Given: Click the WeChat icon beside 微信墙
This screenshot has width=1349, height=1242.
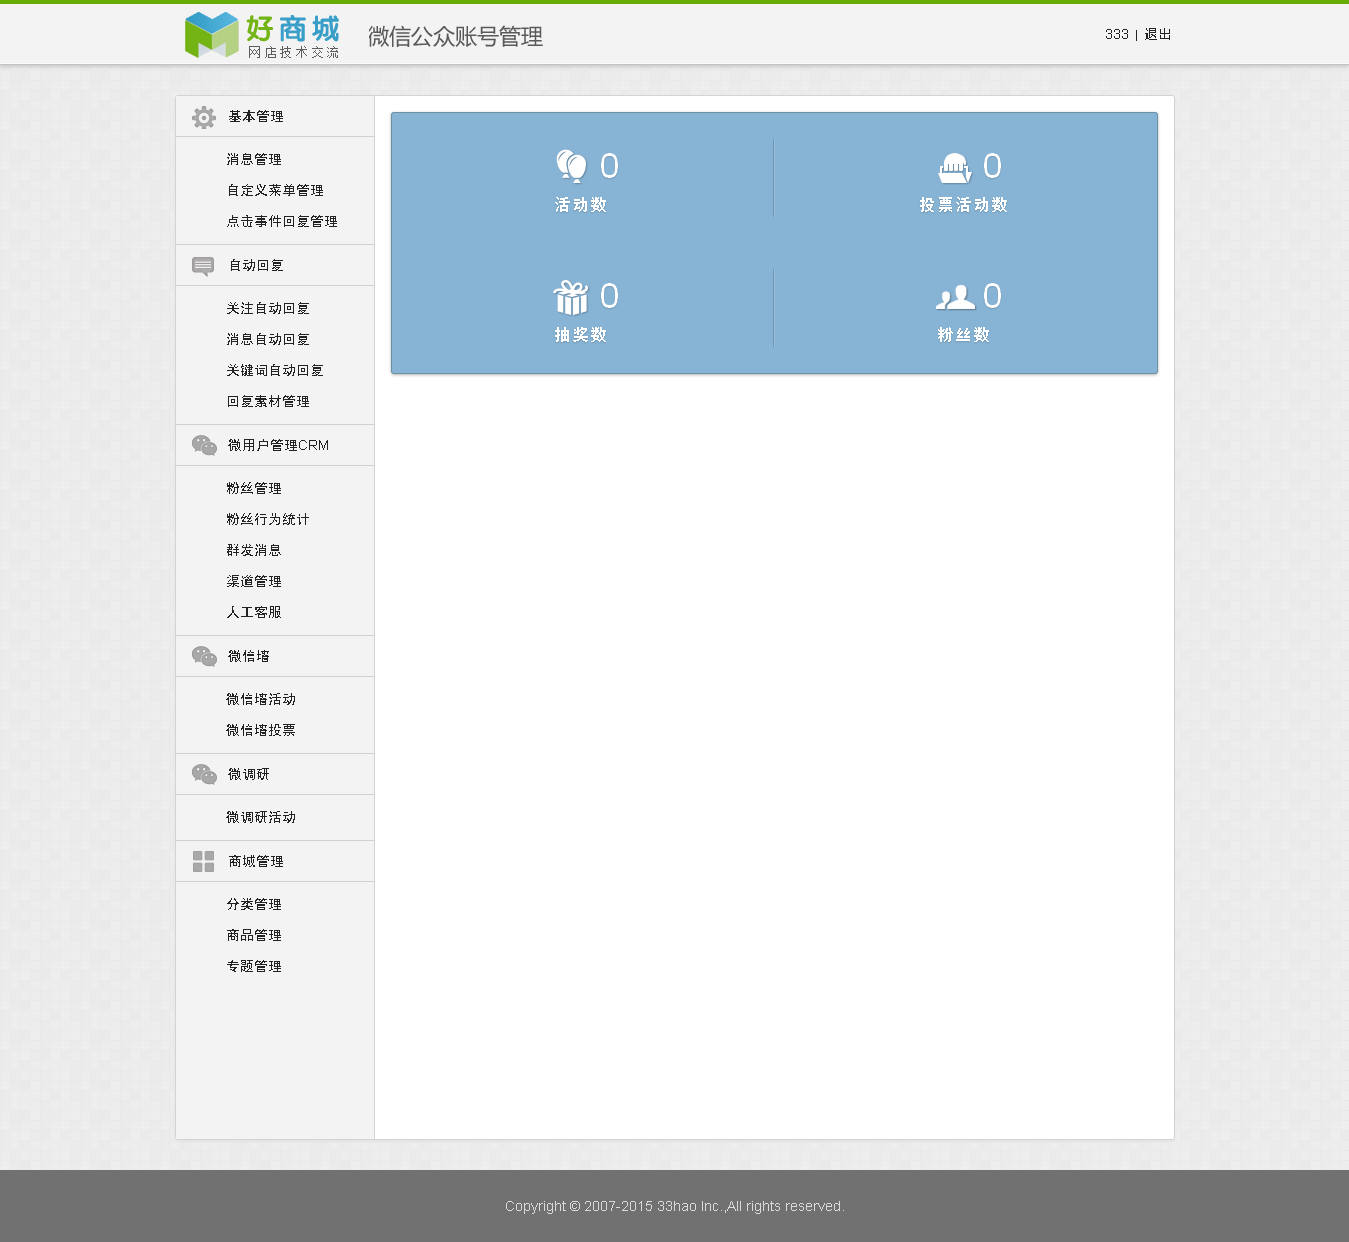Looking at the screenshot, I should [204, 656].
